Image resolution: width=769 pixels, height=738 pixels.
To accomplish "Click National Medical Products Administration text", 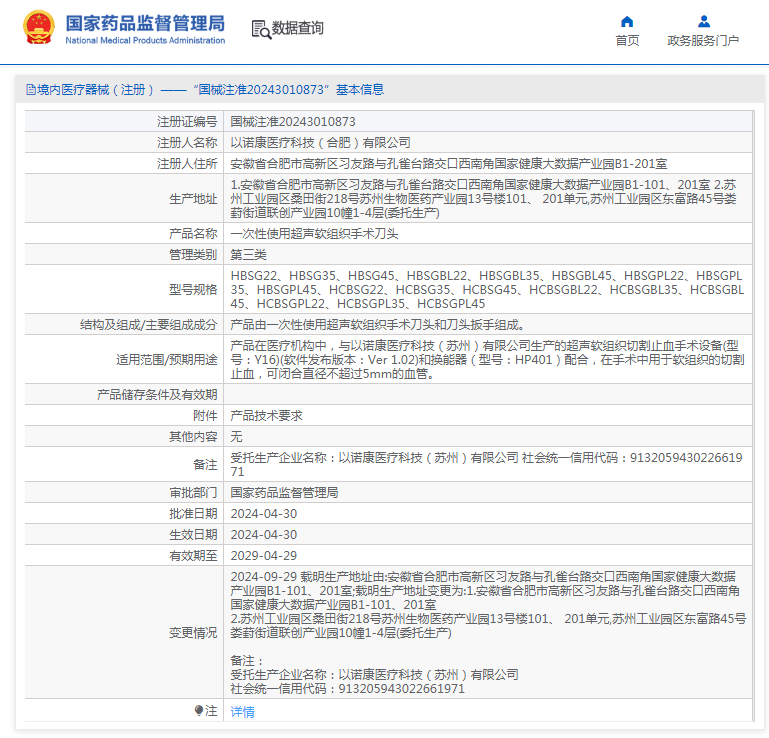I will click(145, 40).
